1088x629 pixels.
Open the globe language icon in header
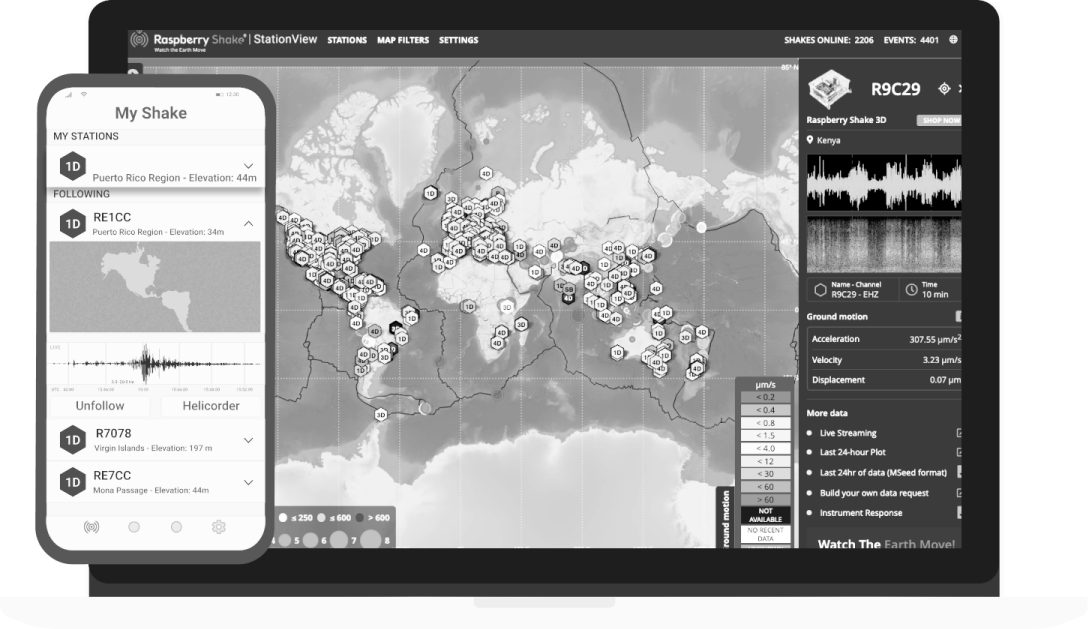click(x=953, y=40)
